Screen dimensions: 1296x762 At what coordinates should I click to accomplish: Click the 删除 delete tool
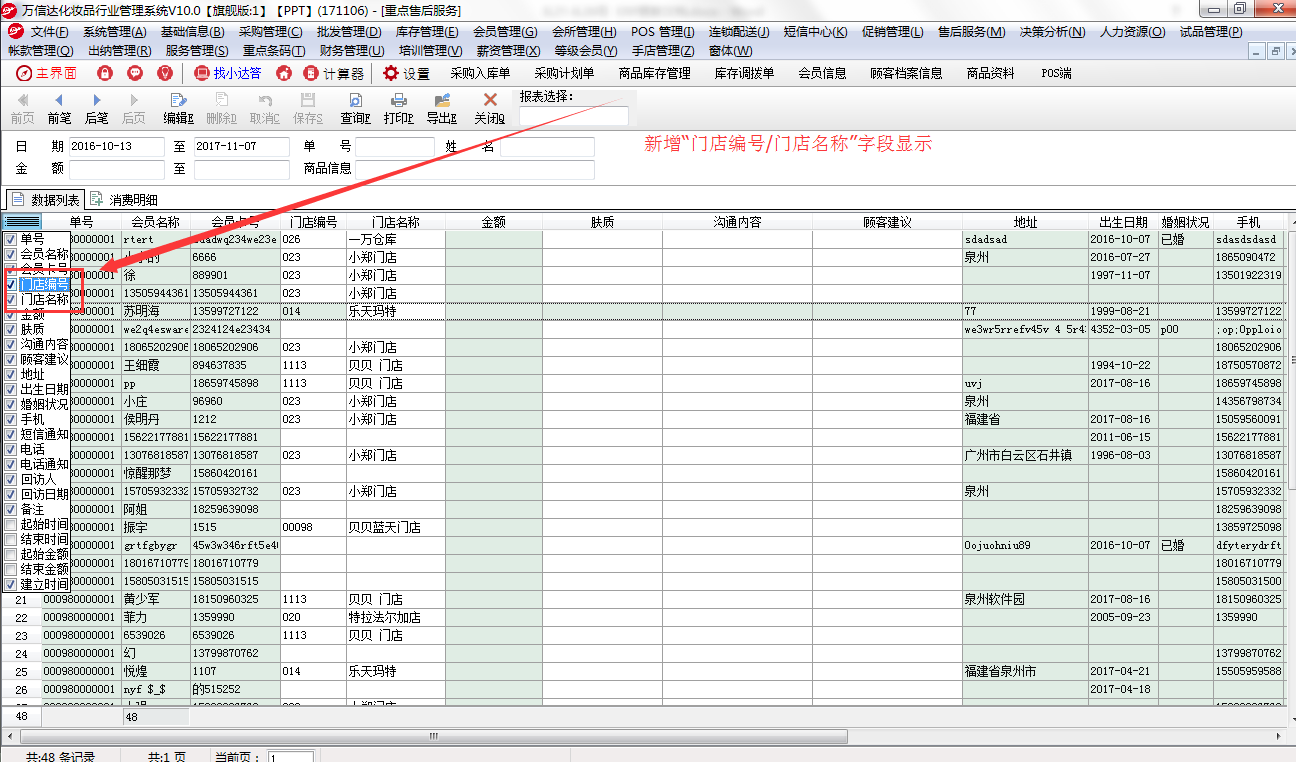(221, 108)
